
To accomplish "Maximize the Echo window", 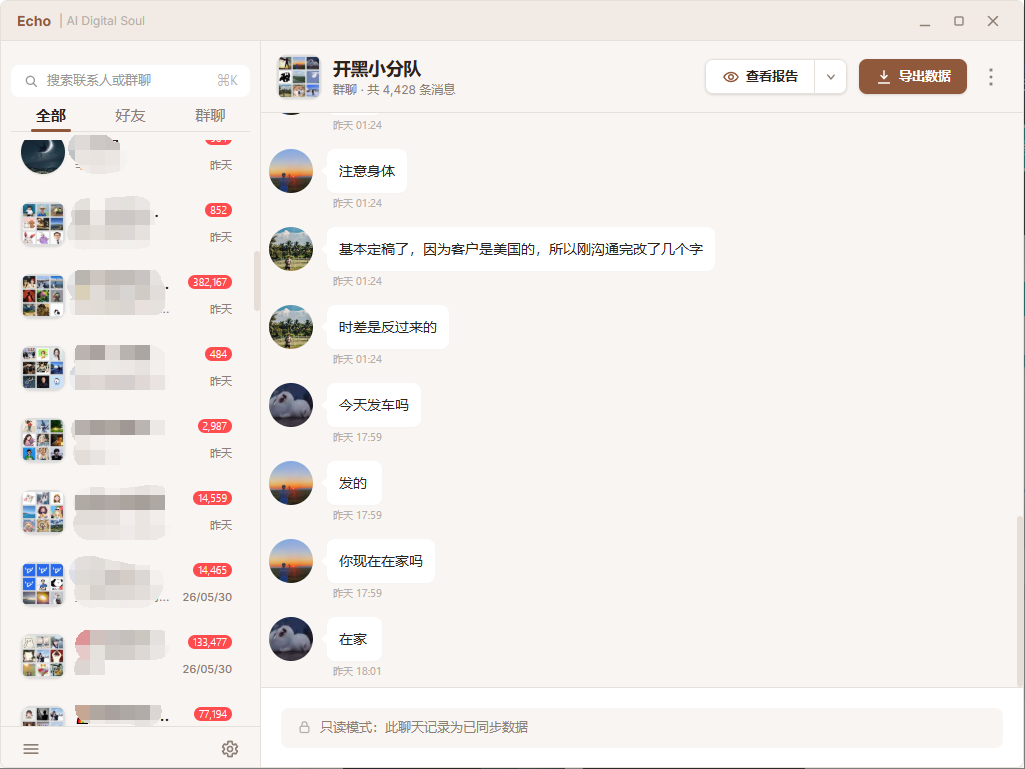I will (959, 22).
